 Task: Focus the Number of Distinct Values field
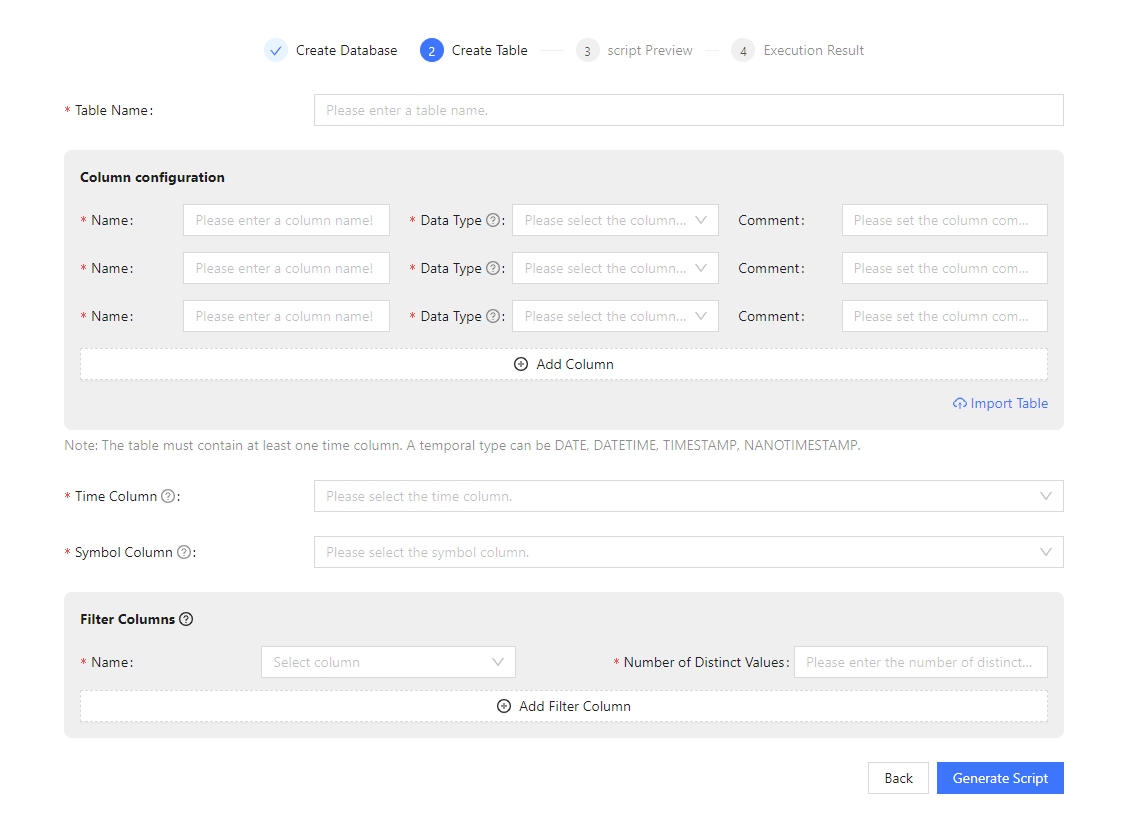point(920,663)
